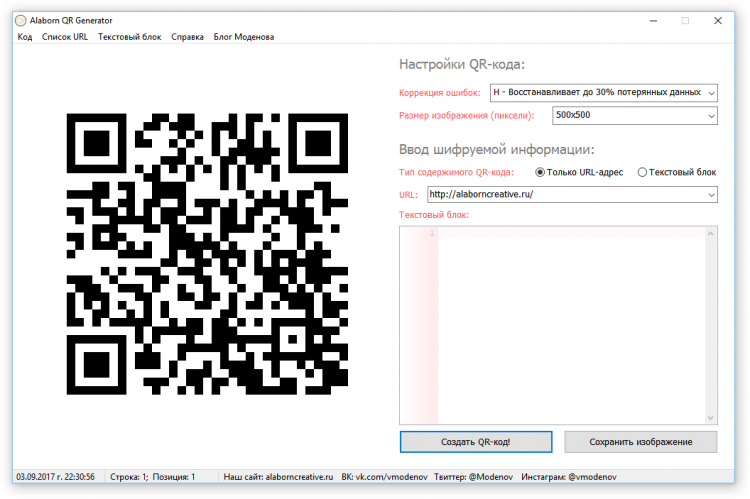Click the Создать QR-код! button

(x=476, y=442)
